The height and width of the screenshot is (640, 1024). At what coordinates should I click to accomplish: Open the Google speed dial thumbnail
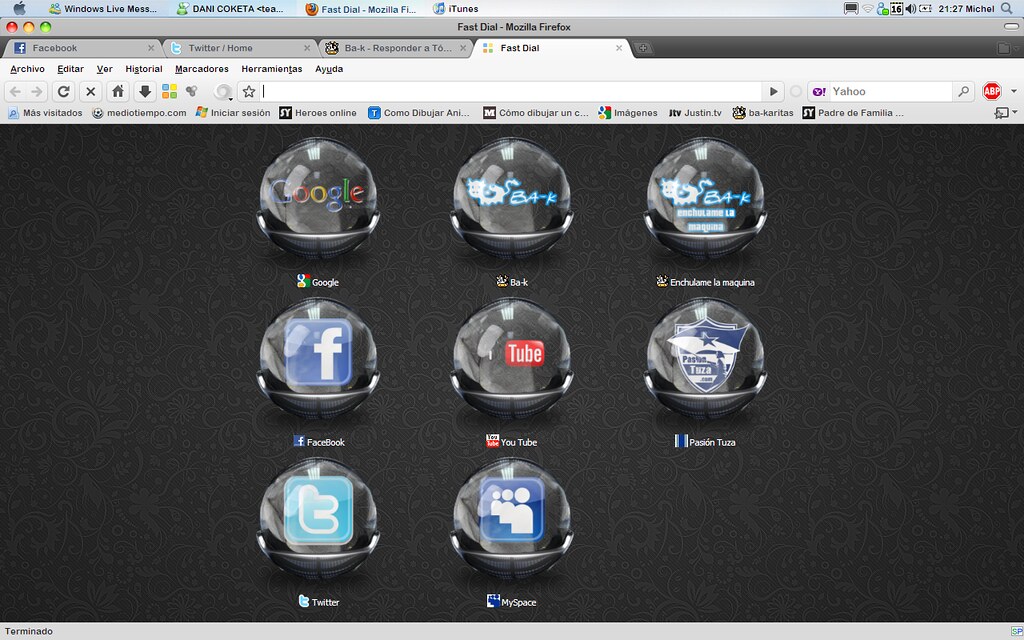319,195
